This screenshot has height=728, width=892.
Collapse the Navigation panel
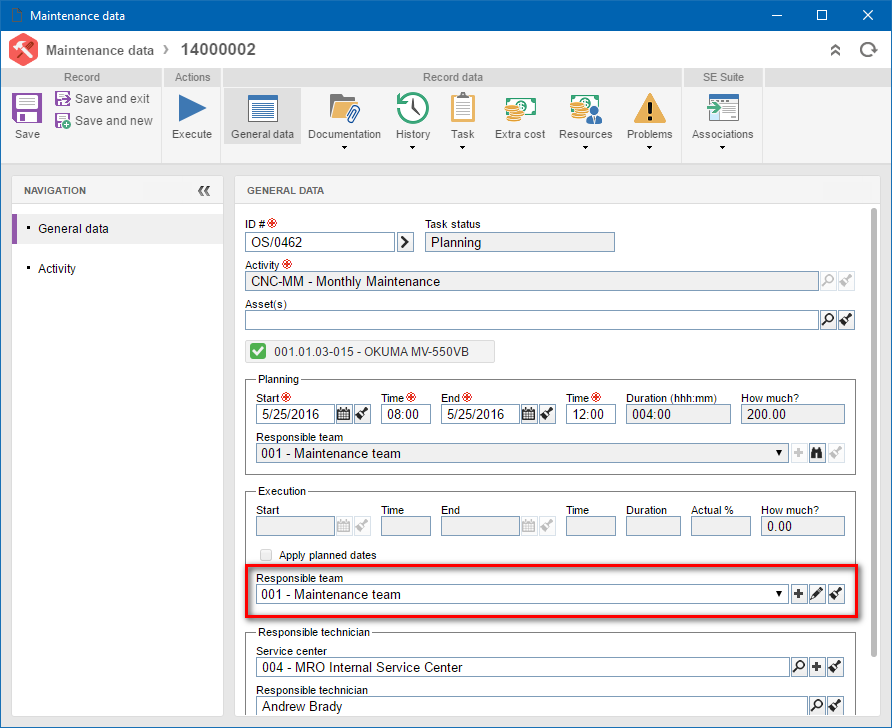point(204,191)
